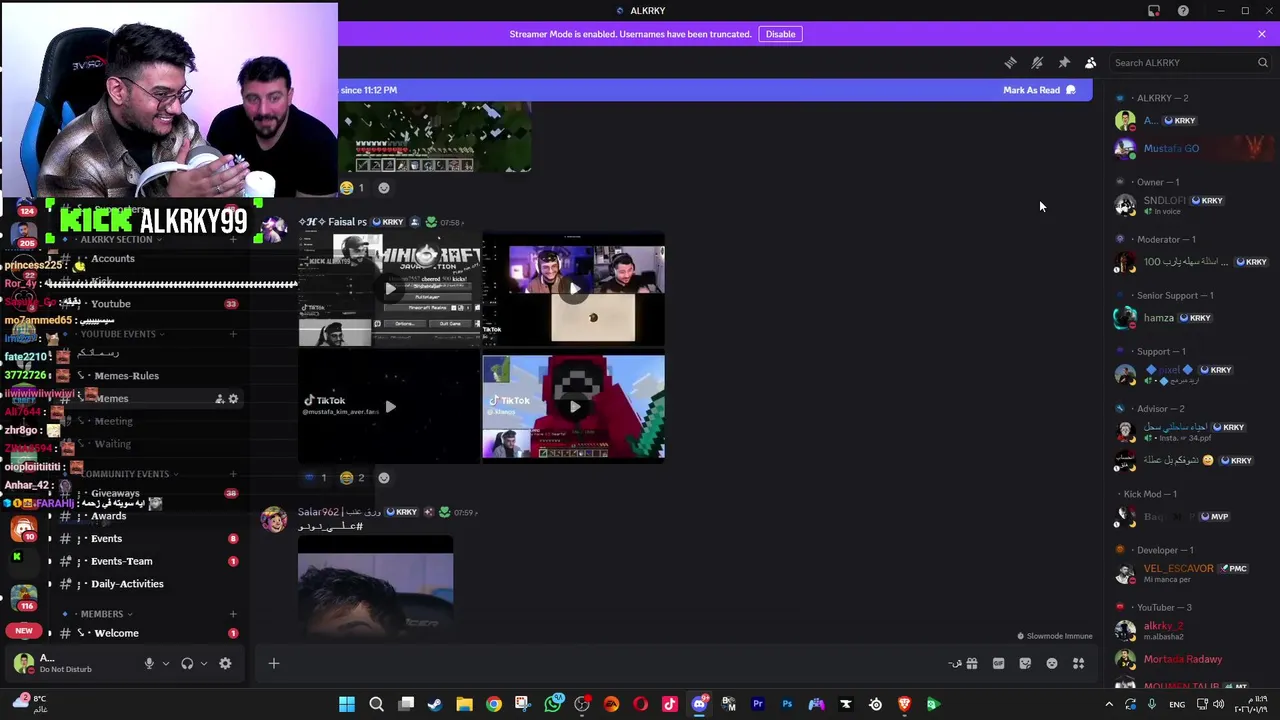The image size is (1280, 720).
Task: Dismiss the Streamer Mode banner
Action: point(1262,34)
